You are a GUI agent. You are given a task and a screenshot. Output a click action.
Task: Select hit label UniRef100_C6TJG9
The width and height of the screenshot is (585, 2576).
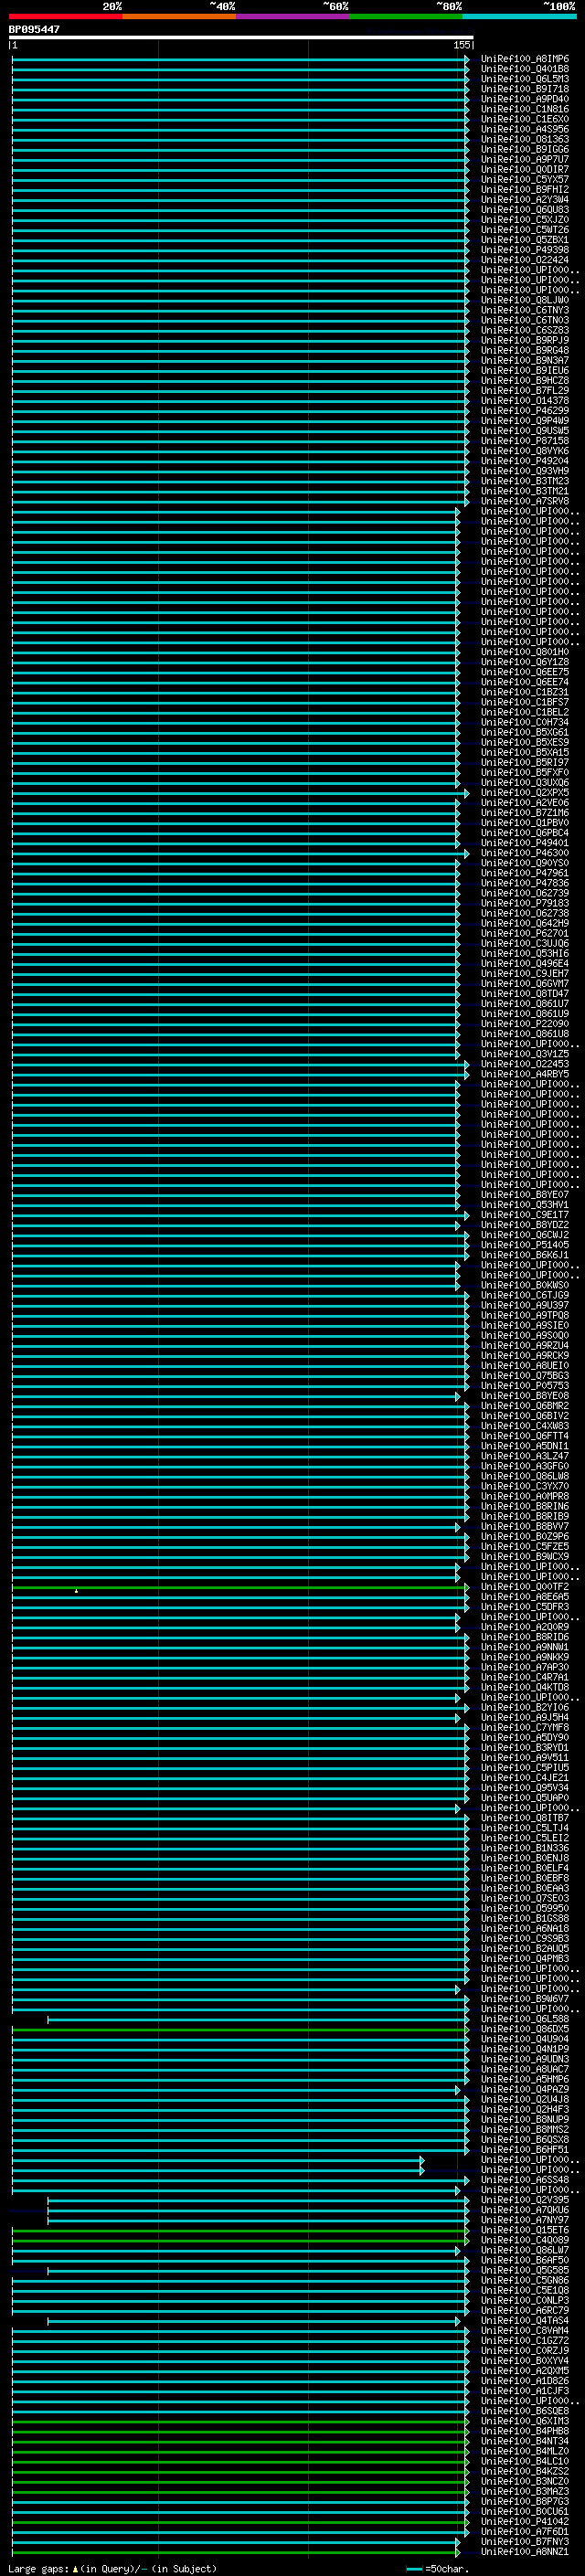pos(524,1295)
